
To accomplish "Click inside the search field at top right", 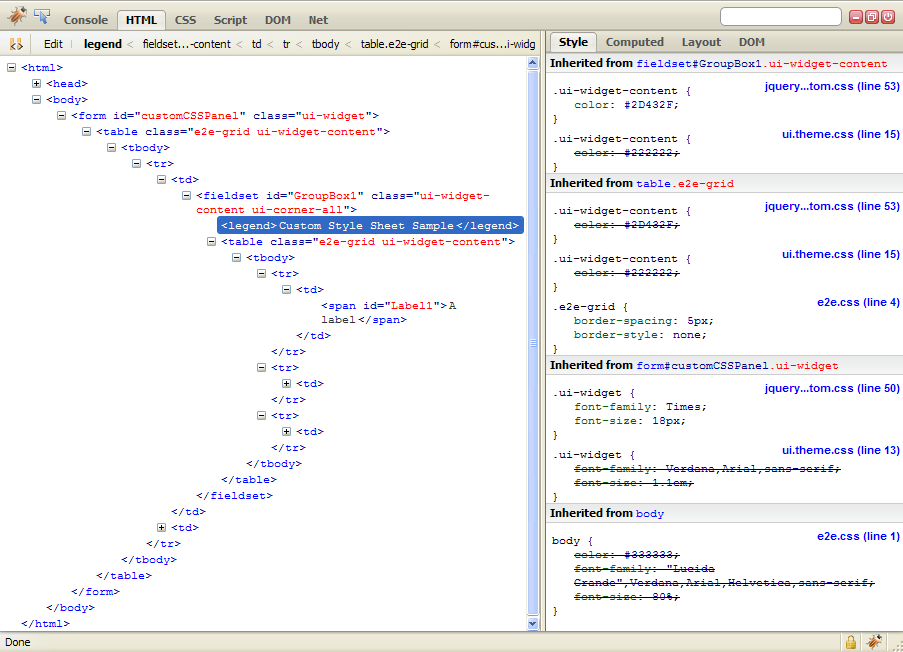I will [780, 15].
